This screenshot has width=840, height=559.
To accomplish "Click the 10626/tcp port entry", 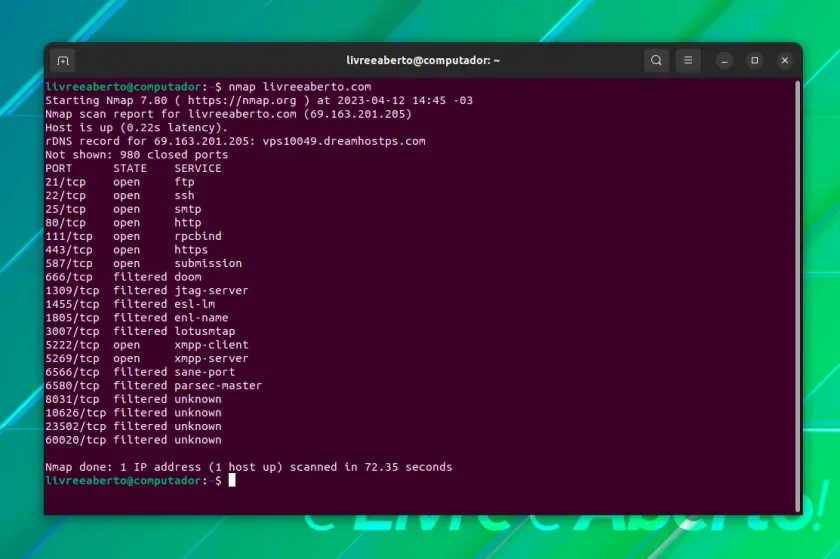I will pyautogui.click(x=76, y=413).
